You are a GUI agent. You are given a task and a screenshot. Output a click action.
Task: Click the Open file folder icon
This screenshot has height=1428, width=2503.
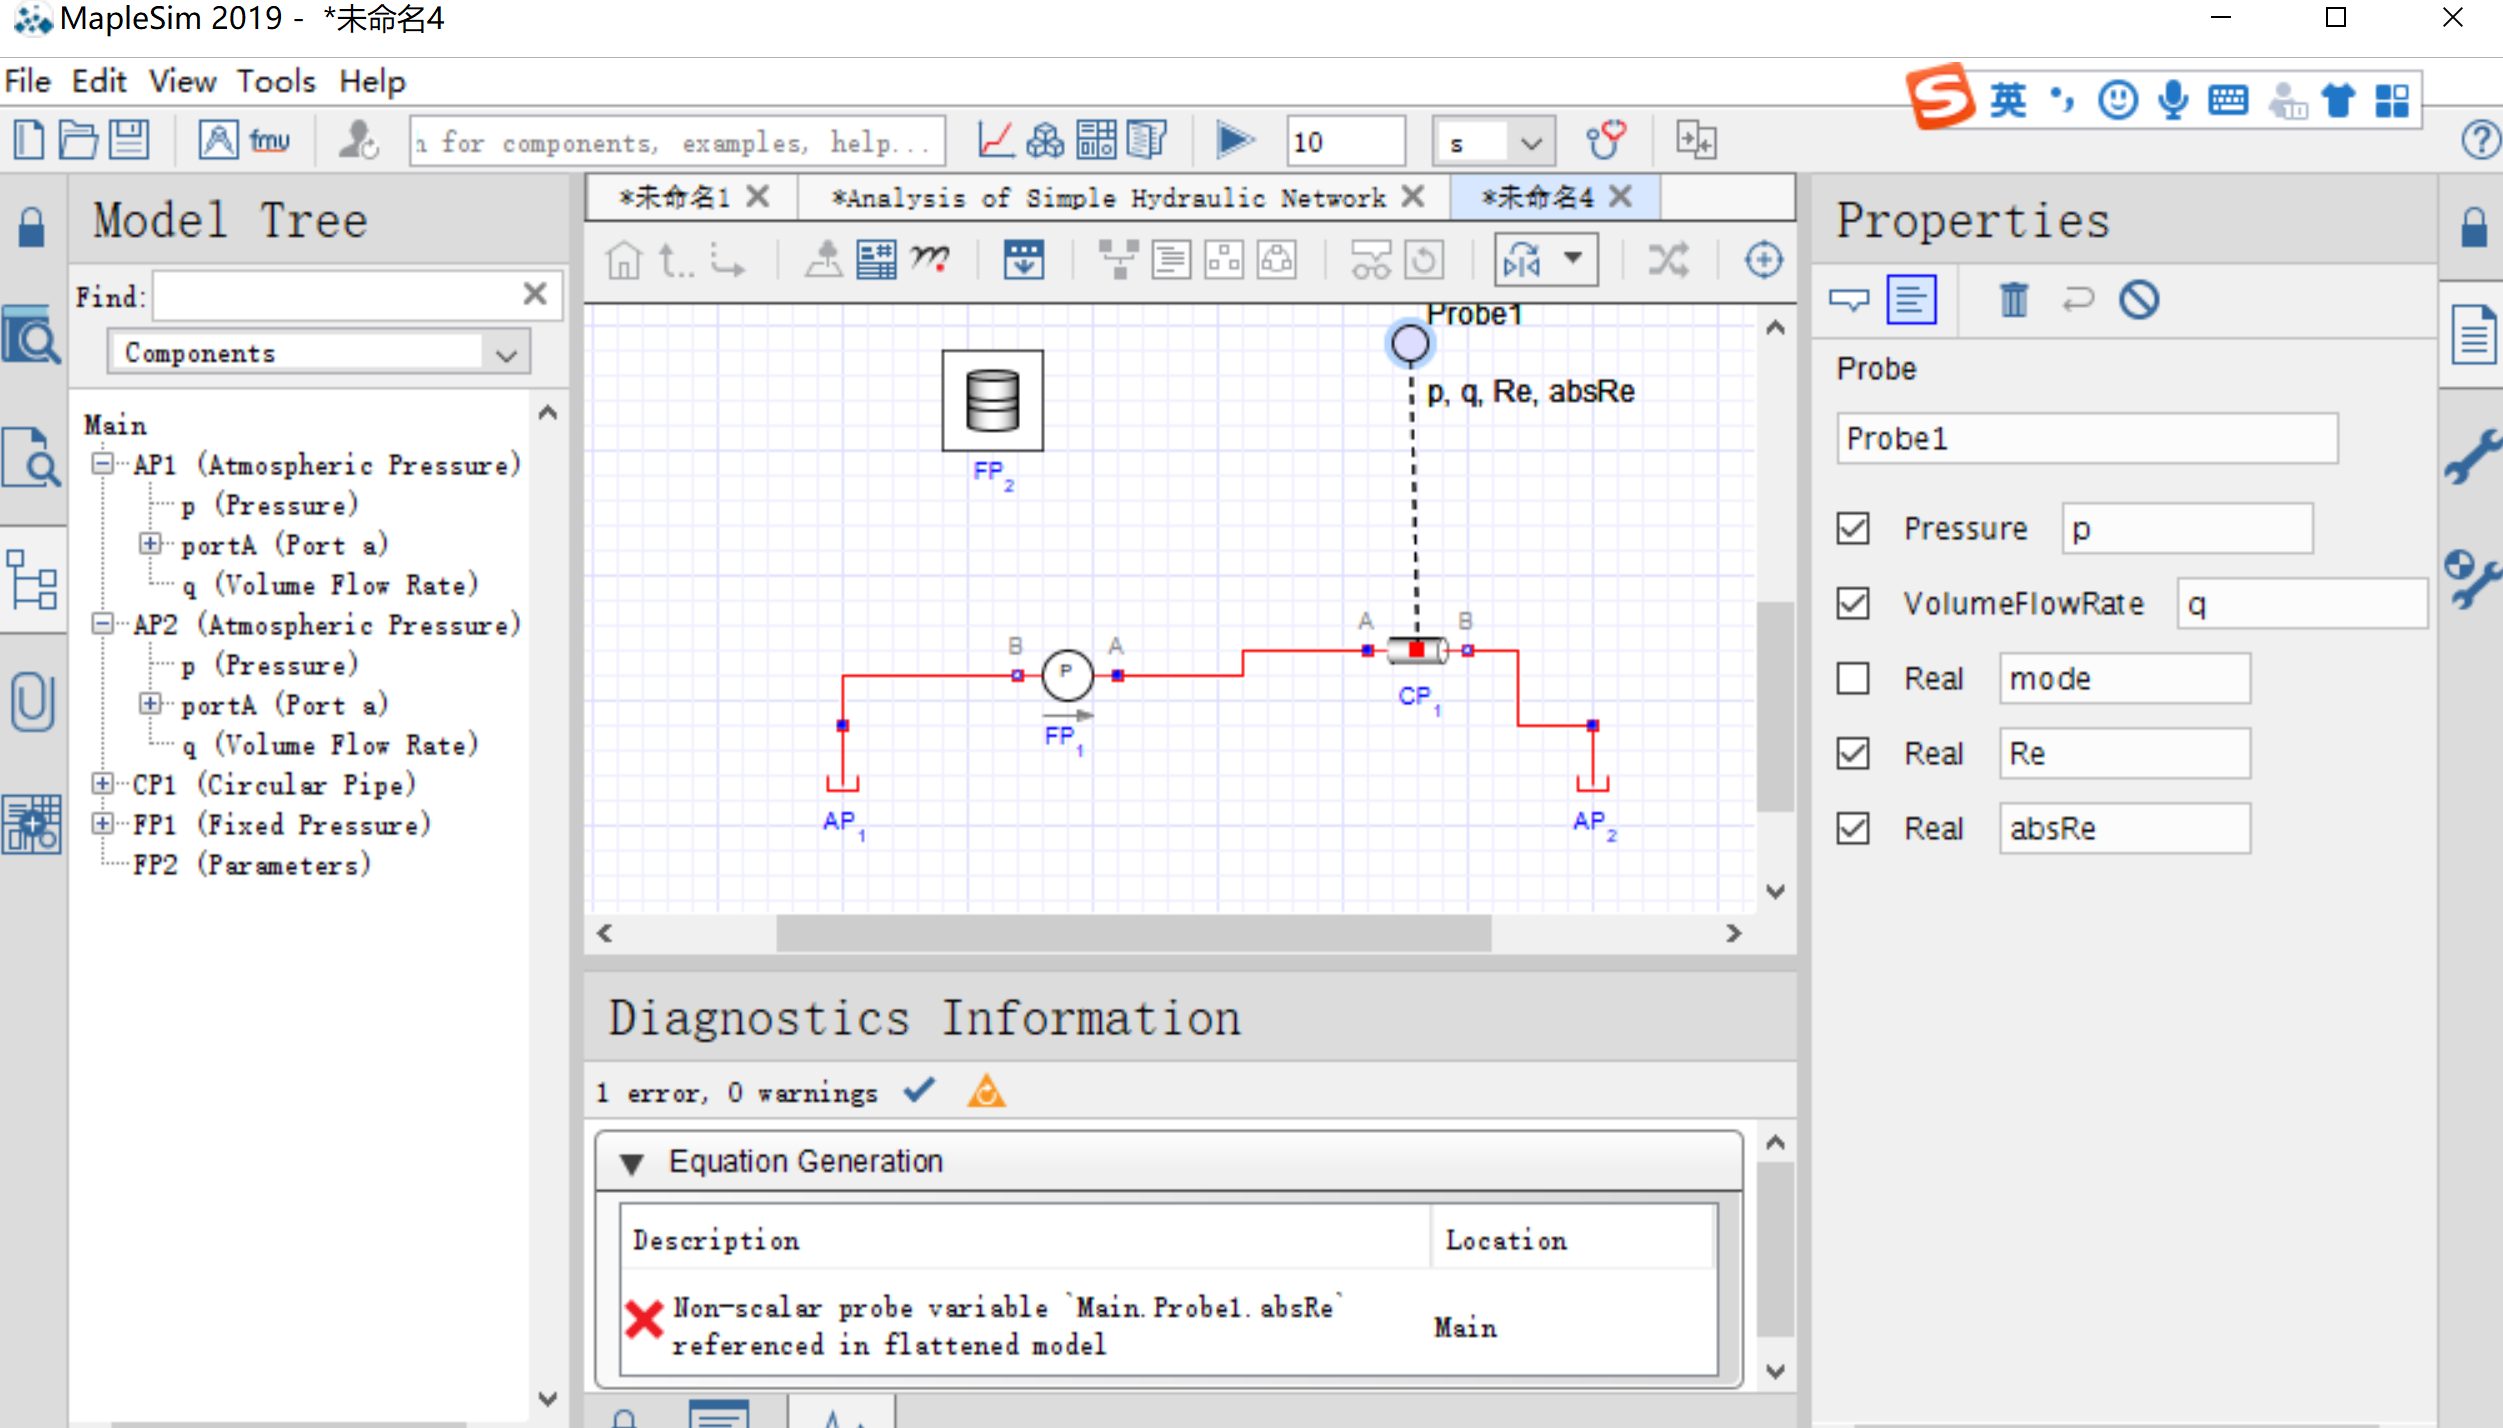[x=78, y=140]
